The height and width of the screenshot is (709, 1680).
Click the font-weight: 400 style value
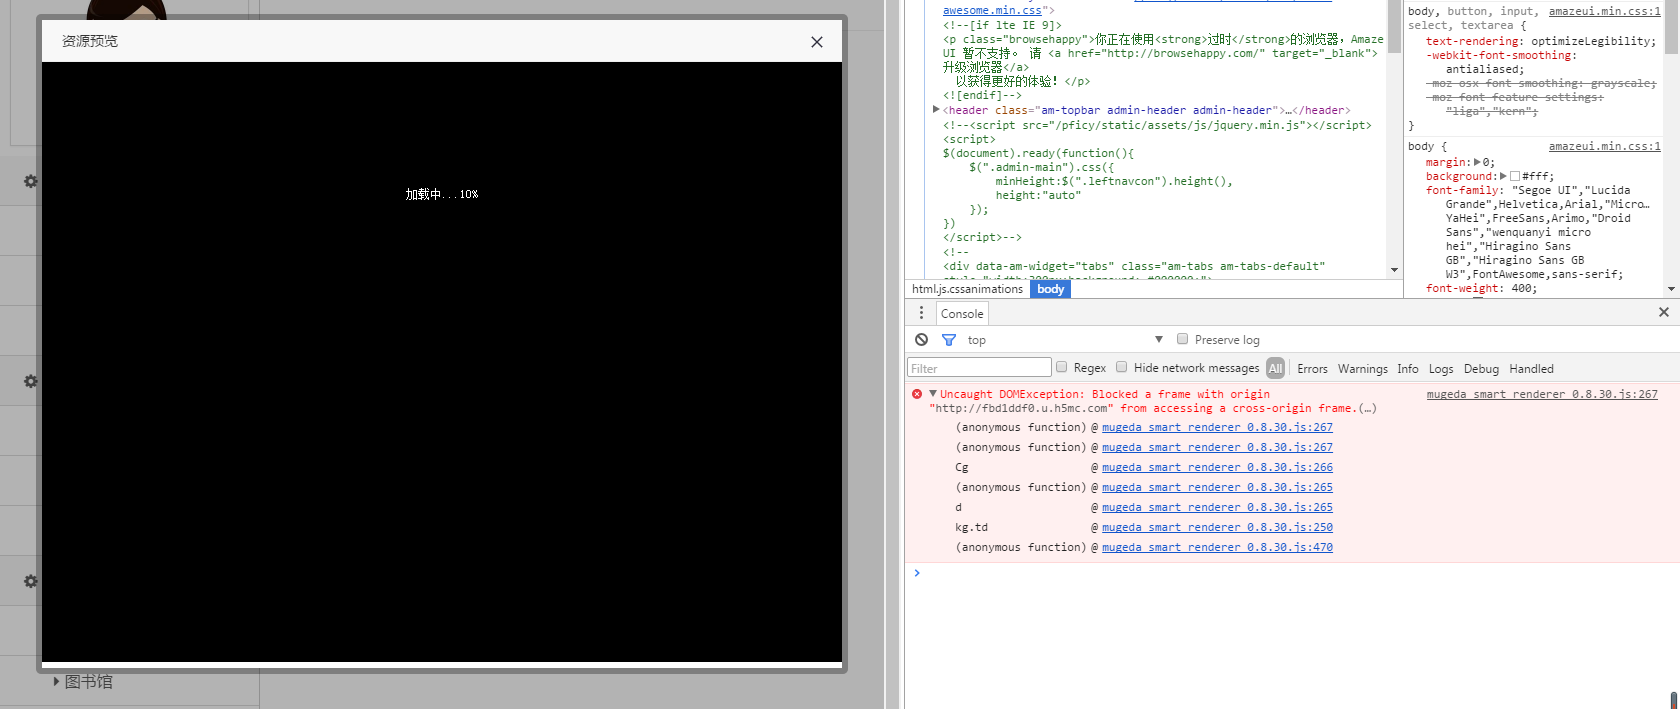1524,288
